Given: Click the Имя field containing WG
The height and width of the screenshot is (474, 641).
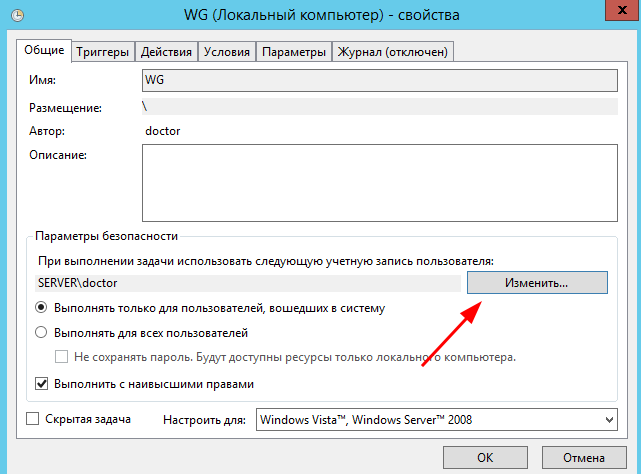Looking at the screenshot, I should [x=380, y=80].
